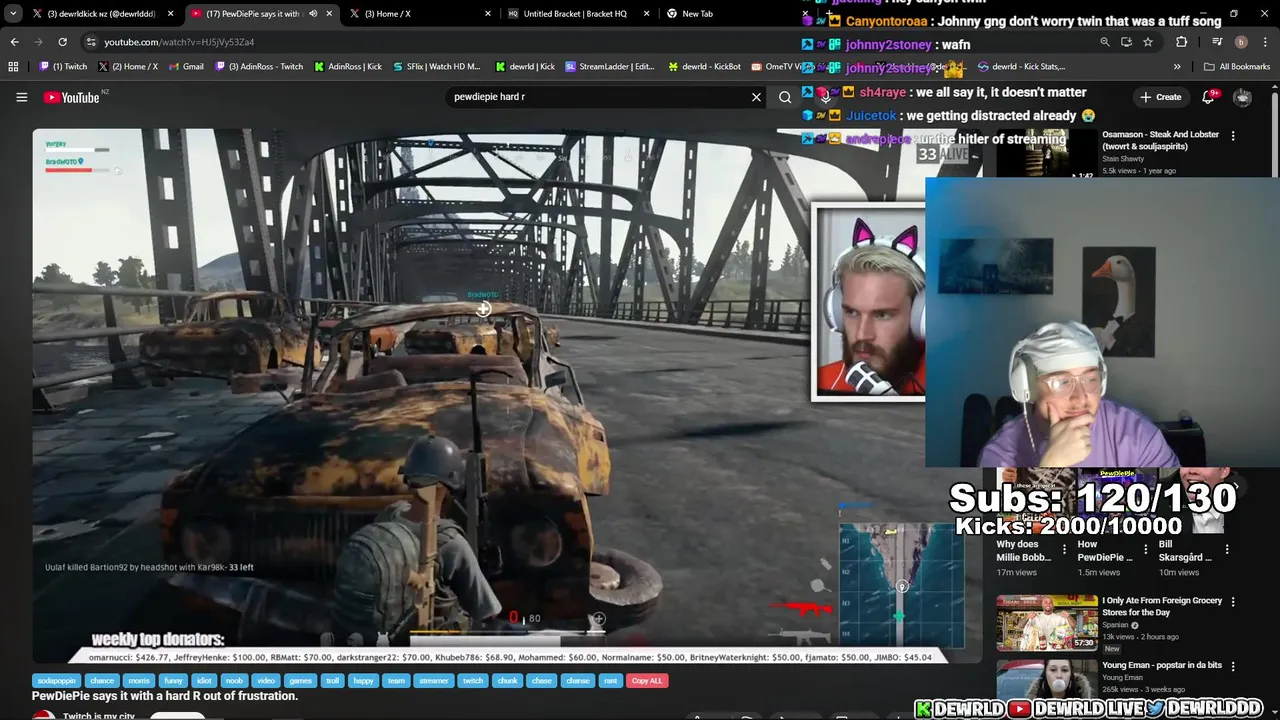The image size is (1280, 720).
Task: Open options menu for Young Eman video
Action: (x=1233, y=666)
